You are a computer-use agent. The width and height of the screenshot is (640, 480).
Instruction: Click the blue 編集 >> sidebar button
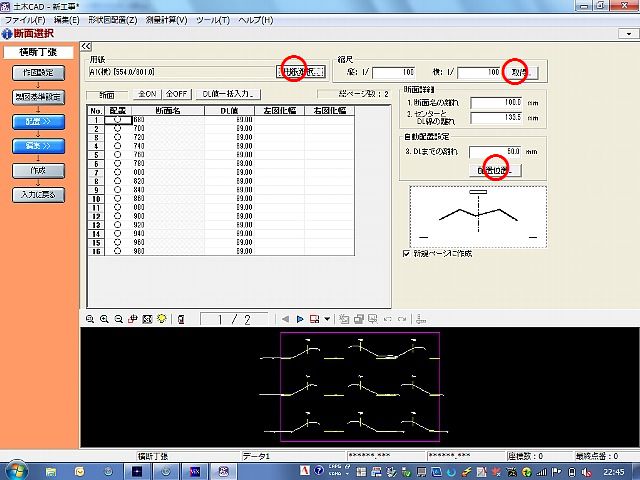coord(38,146)
